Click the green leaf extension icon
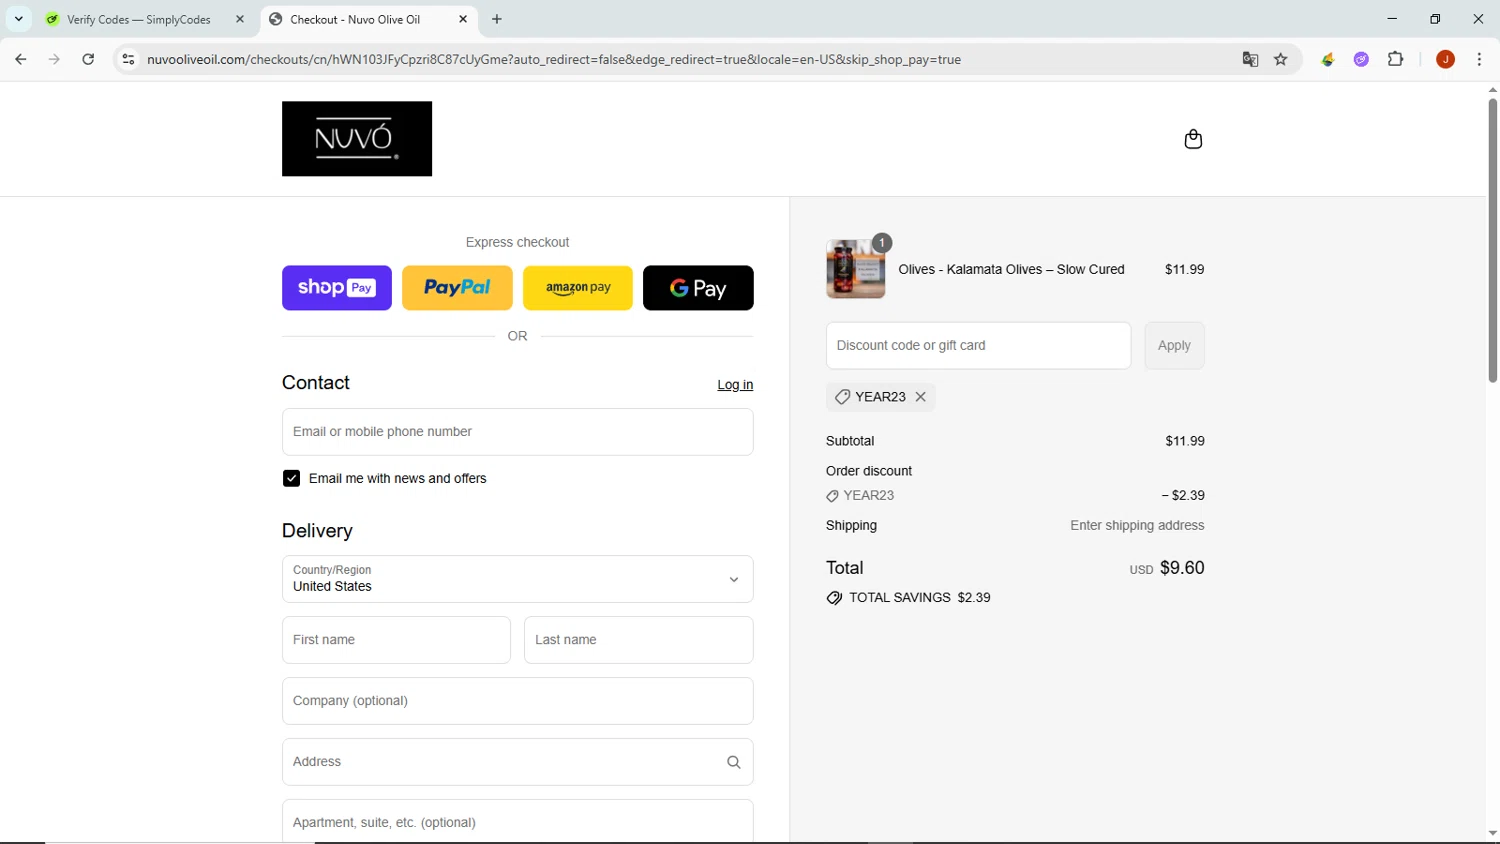This screenshot has height=844, width=1500. (1328, 59)
